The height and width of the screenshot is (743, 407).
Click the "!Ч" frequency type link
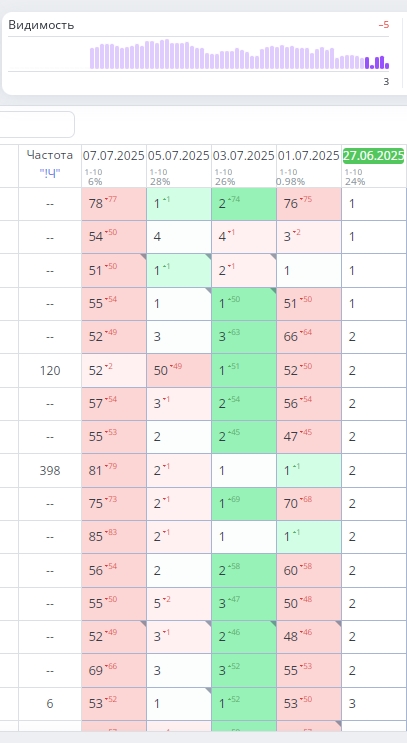pos(50,173)
